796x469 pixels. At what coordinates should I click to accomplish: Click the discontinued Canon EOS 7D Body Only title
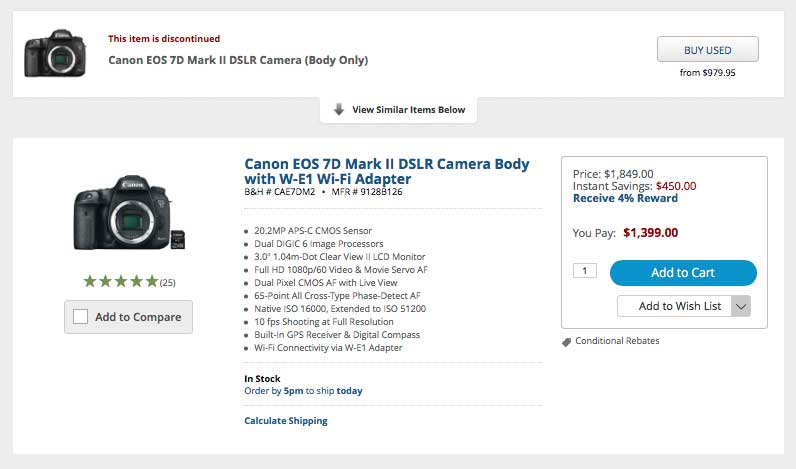[x=238, y=60]
